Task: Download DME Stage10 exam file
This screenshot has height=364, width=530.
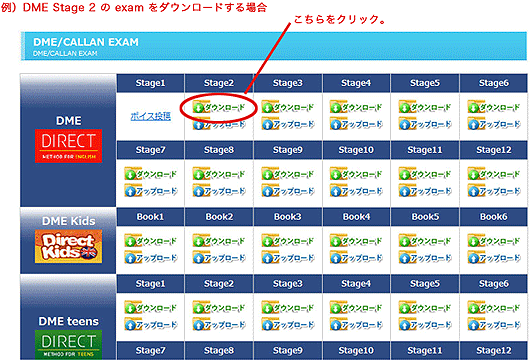Action: click(x=356, y=174)
